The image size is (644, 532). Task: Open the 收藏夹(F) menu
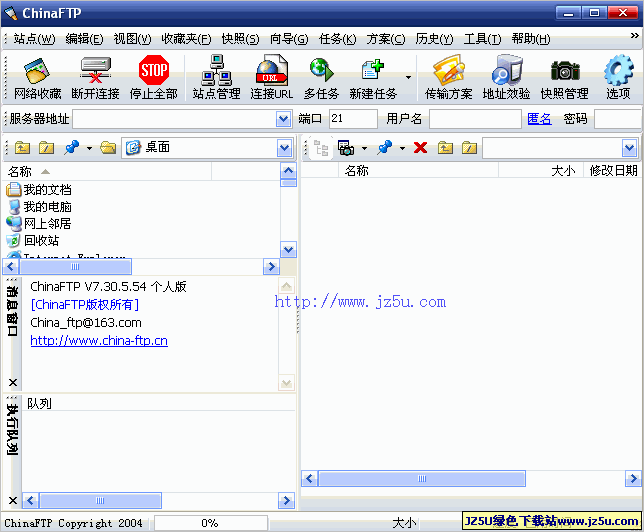point(186,39)
